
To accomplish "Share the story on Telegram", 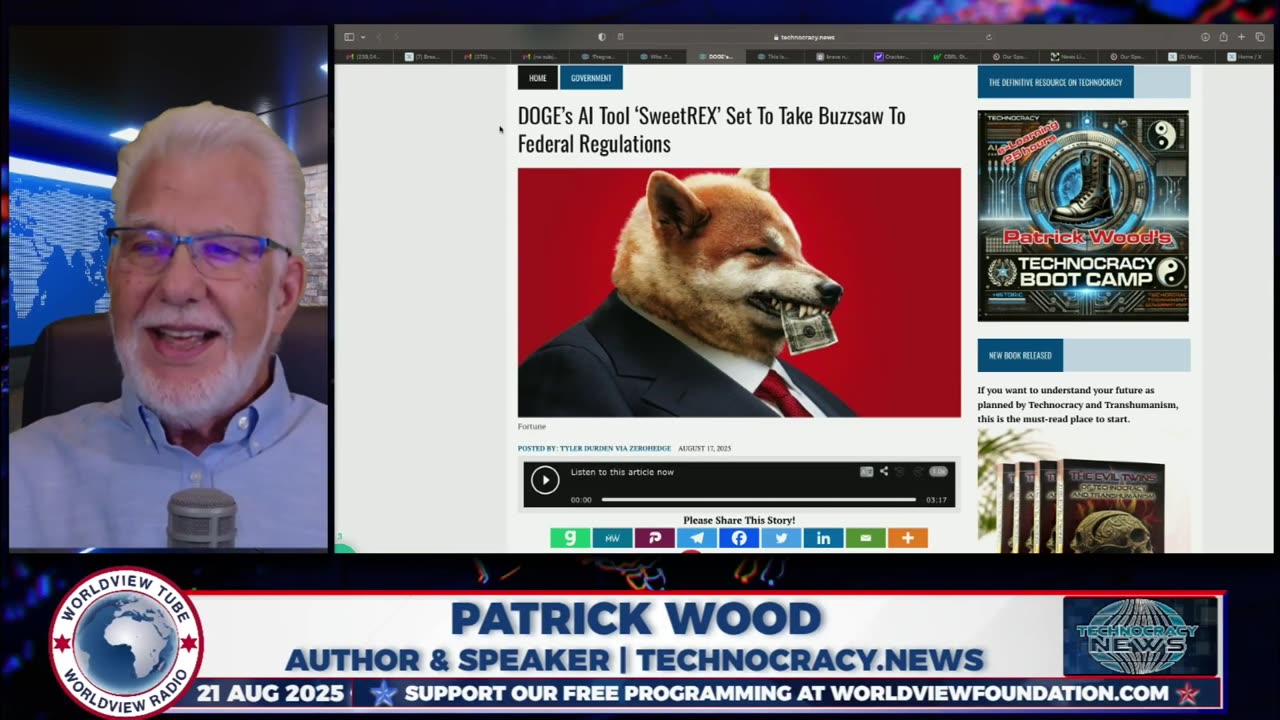I will (x=697, y=538).
